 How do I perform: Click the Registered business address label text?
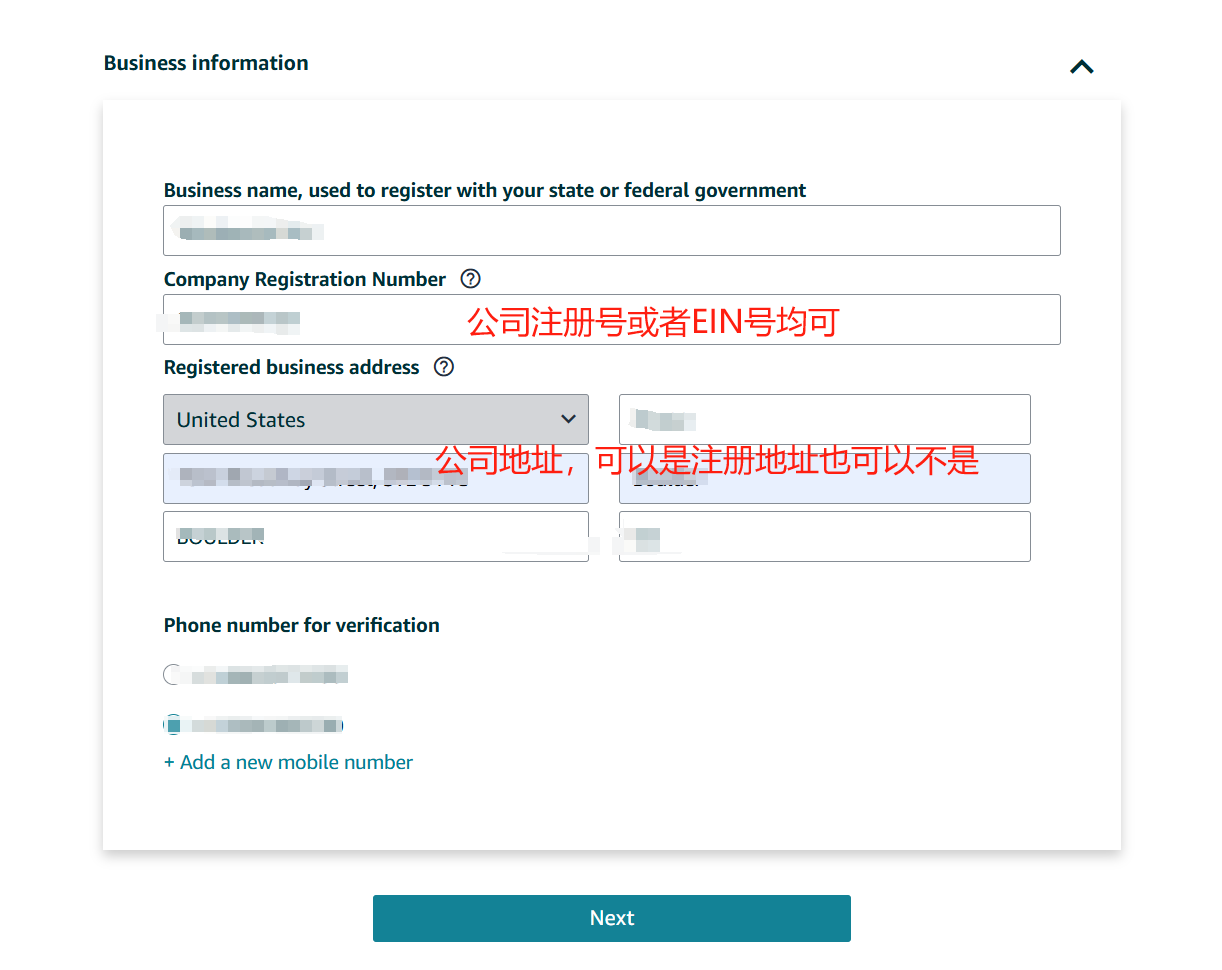coord(291,367)
